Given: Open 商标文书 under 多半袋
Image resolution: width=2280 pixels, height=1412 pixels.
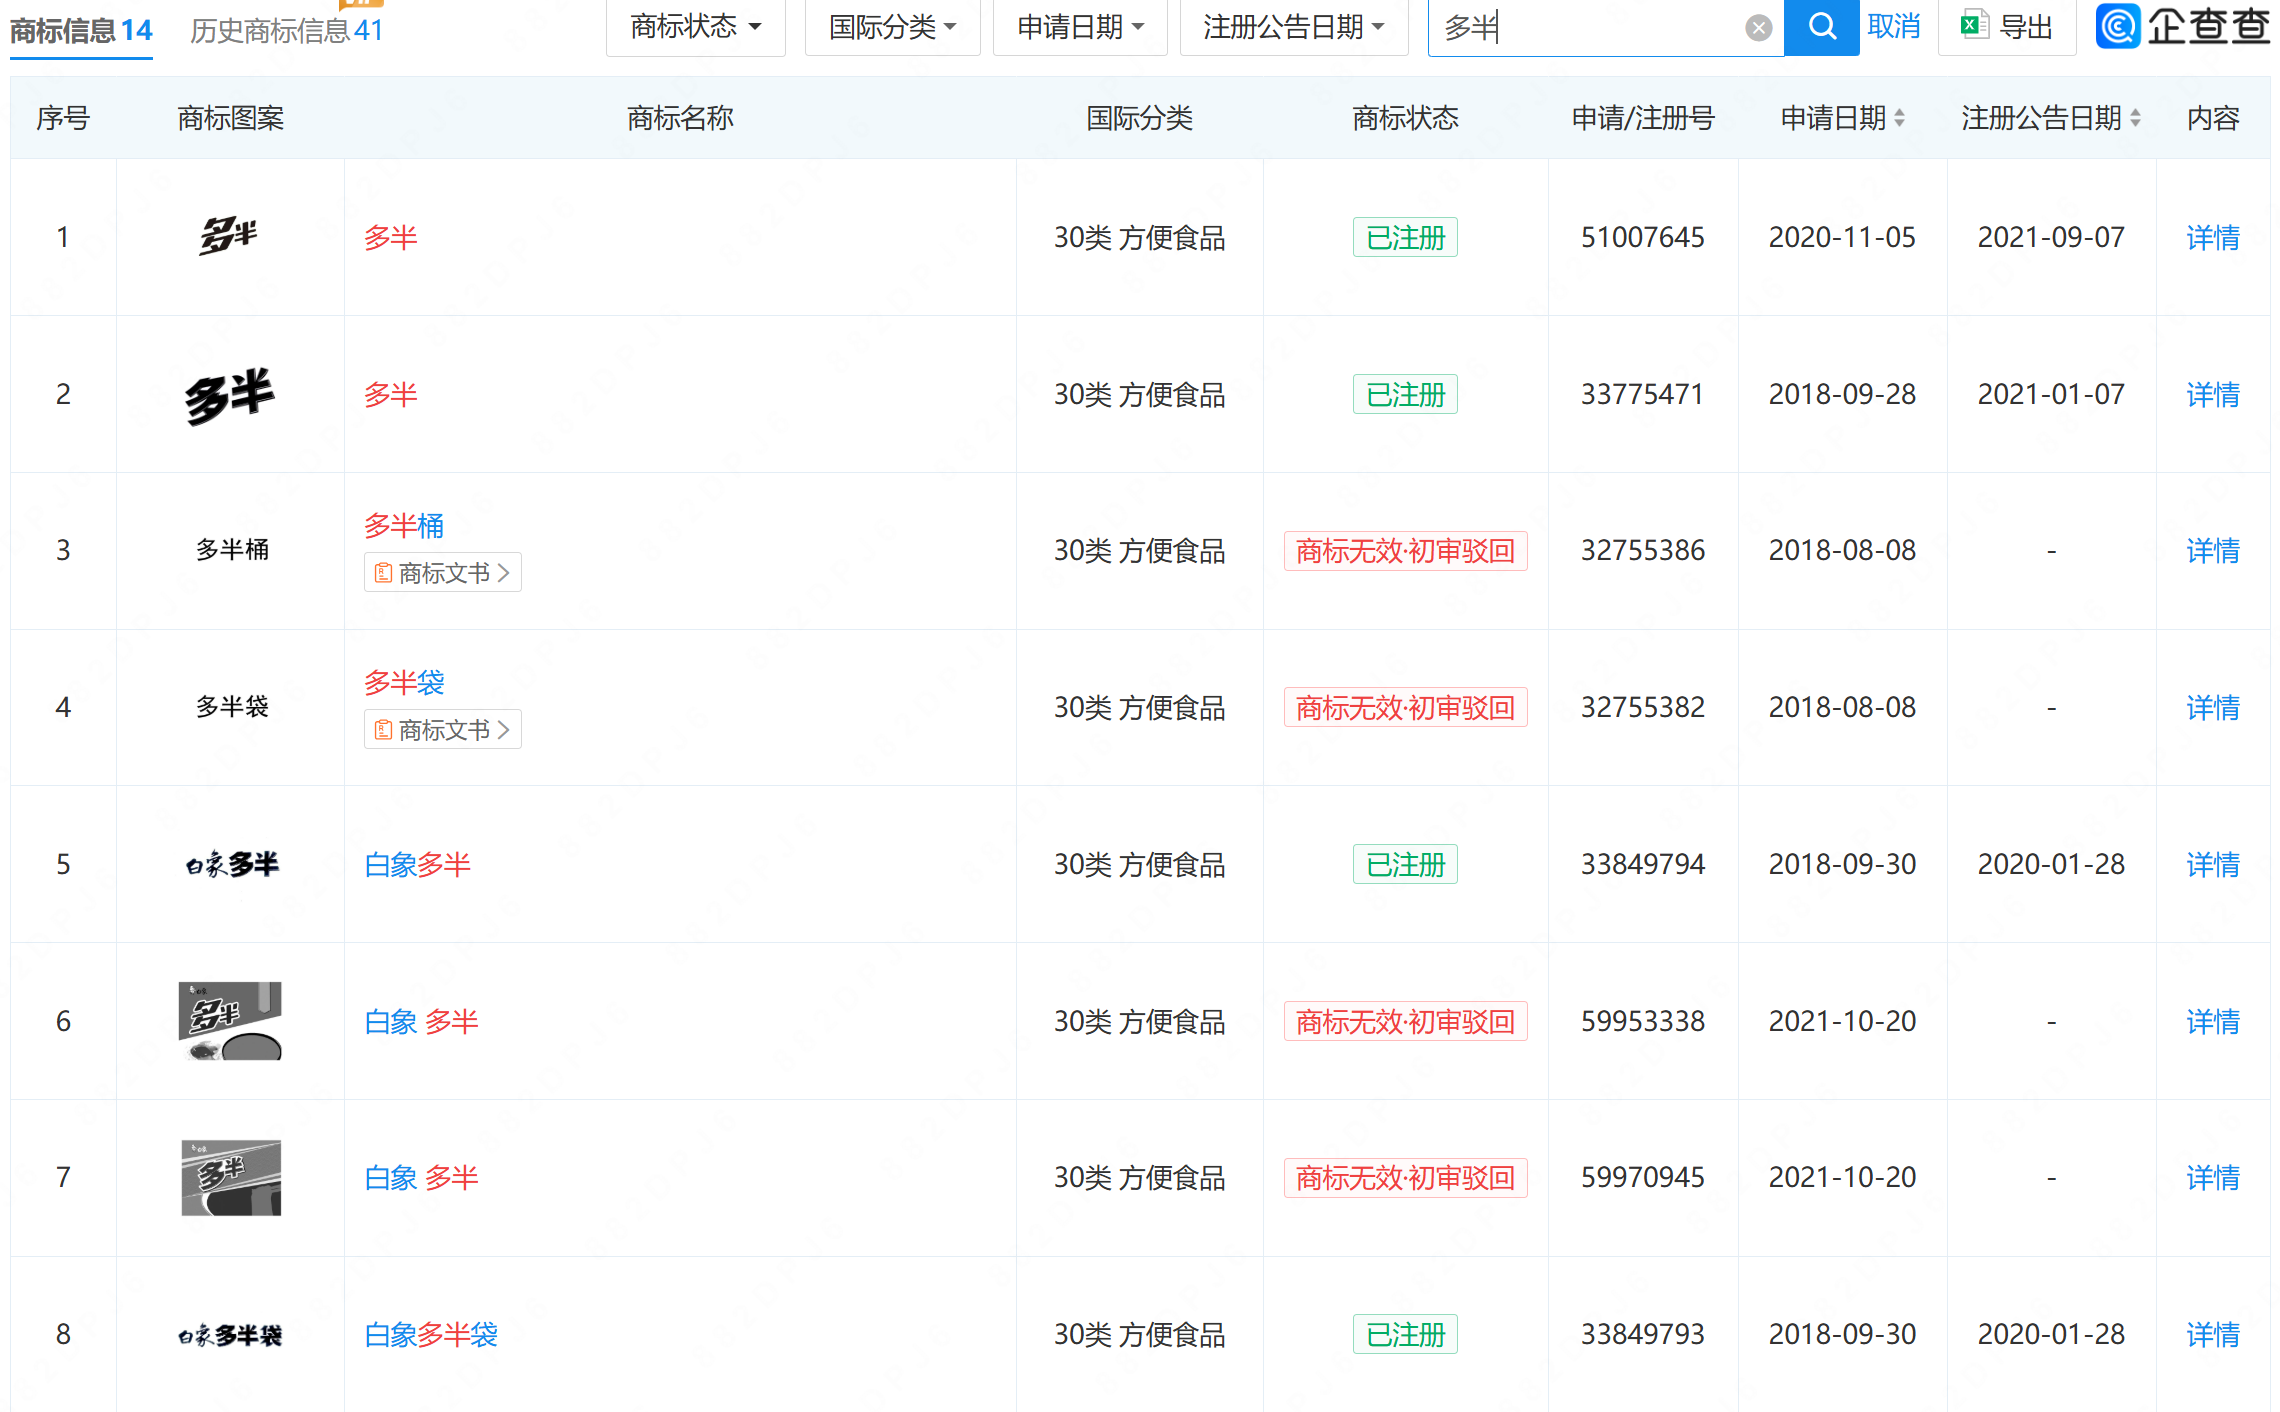Looking at the screenshot, I should click(x=443, y=729).
